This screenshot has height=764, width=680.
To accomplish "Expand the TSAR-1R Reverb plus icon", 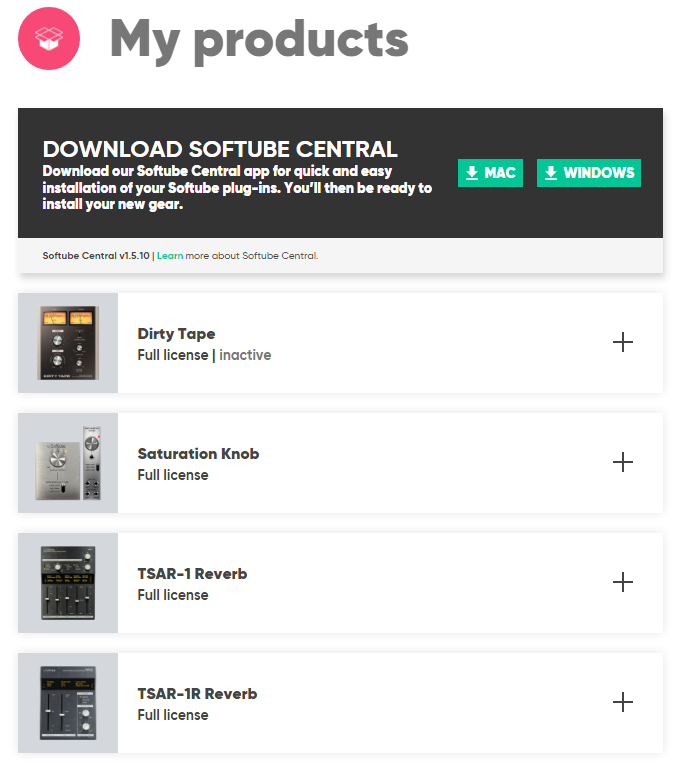I will pyautogui.click(x=622, y=702).
